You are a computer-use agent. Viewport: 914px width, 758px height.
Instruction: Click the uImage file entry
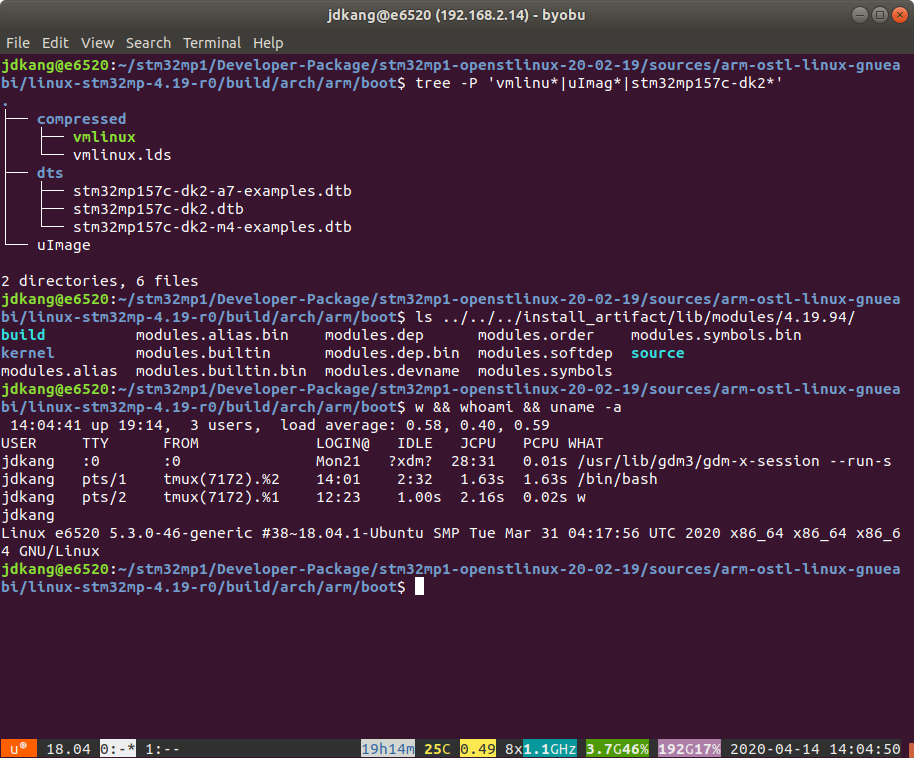pos(64,245)
